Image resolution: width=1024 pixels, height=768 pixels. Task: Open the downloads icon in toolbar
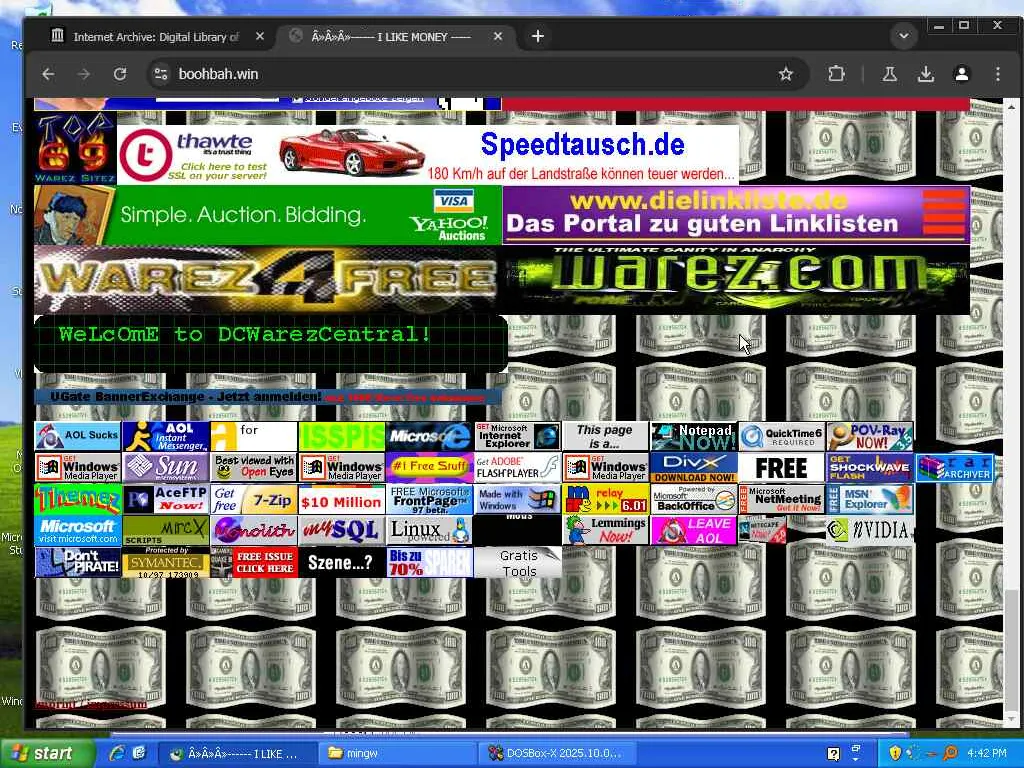pos(926,74)
